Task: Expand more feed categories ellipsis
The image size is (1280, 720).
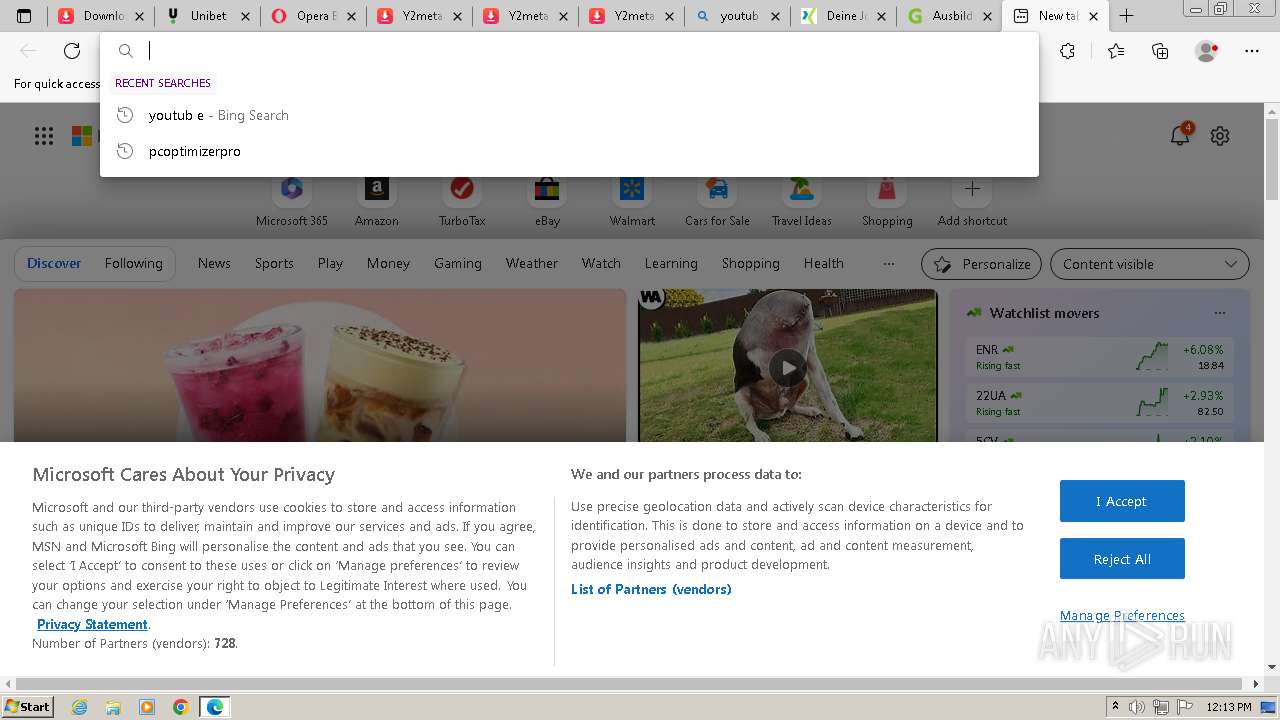Action: pyautogui.click(x=888, y=264)
